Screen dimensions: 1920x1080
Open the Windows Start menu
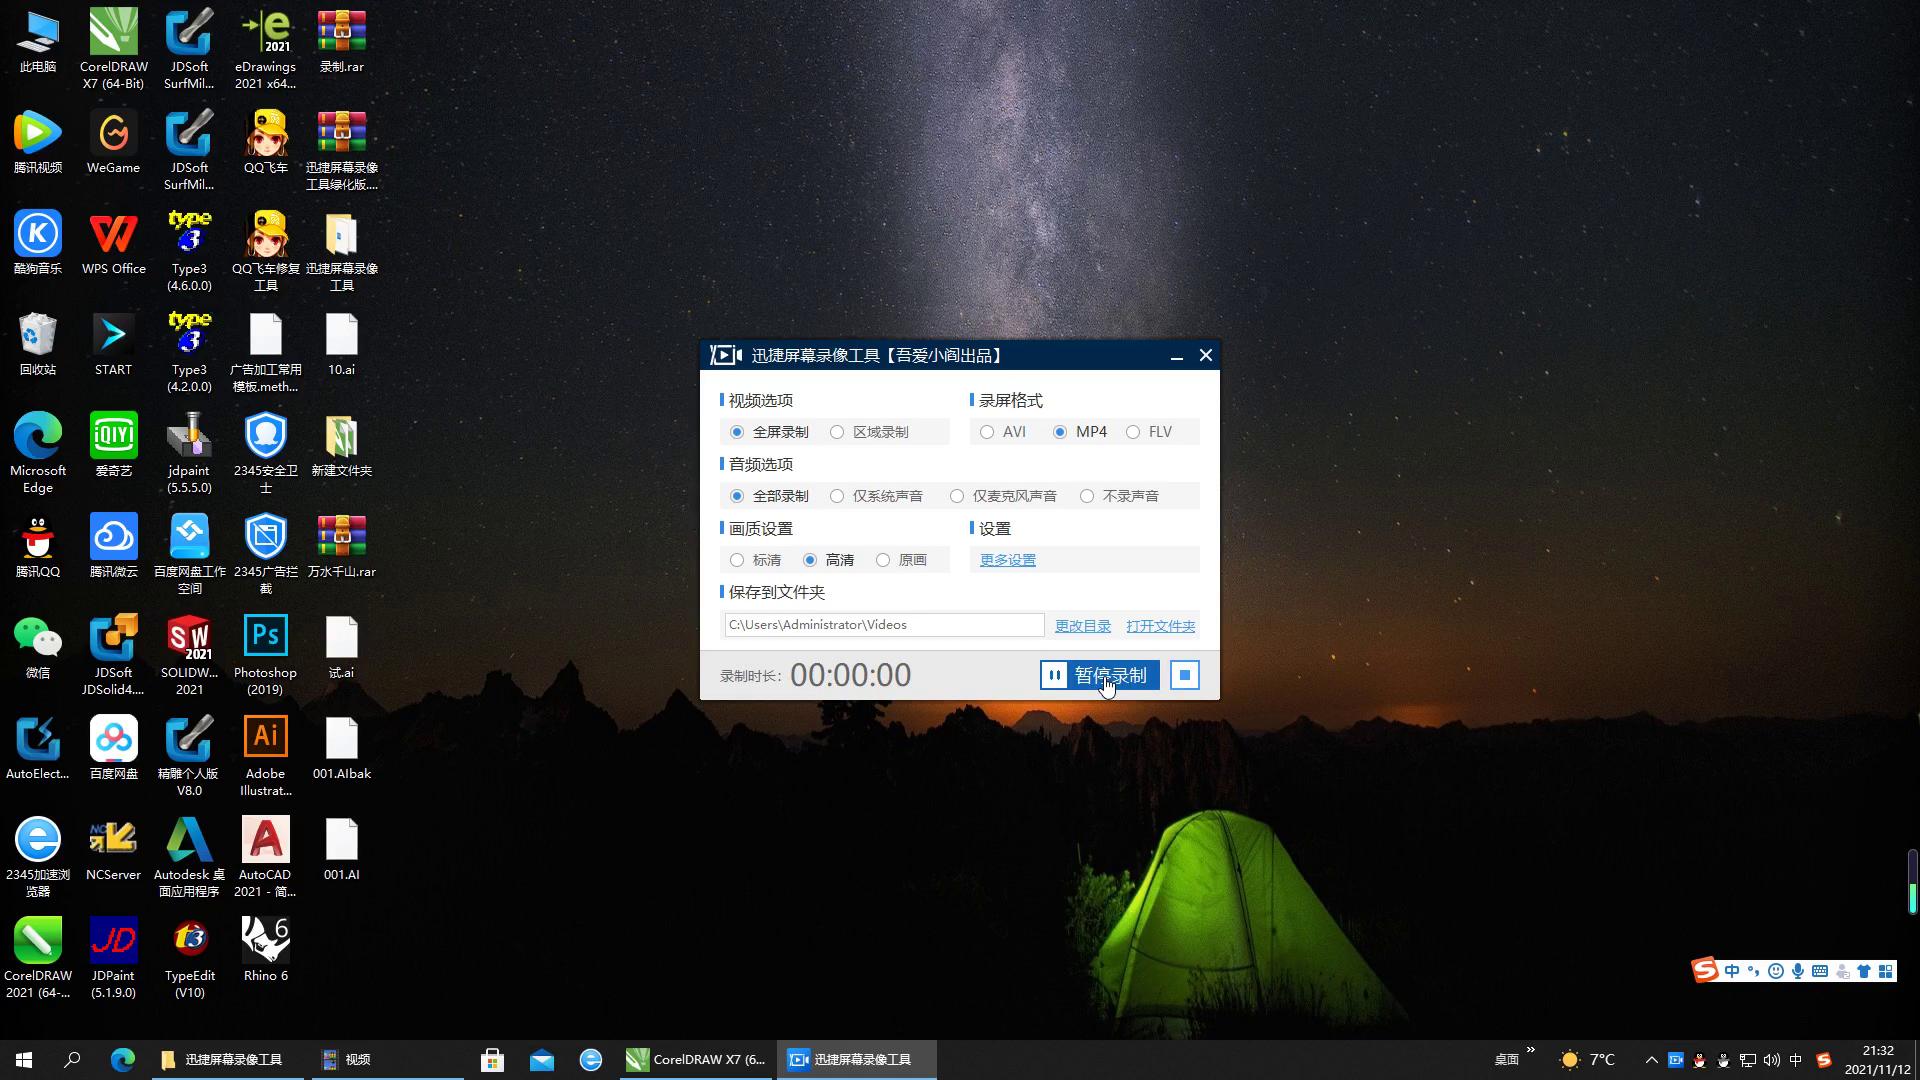(24, 1059)
